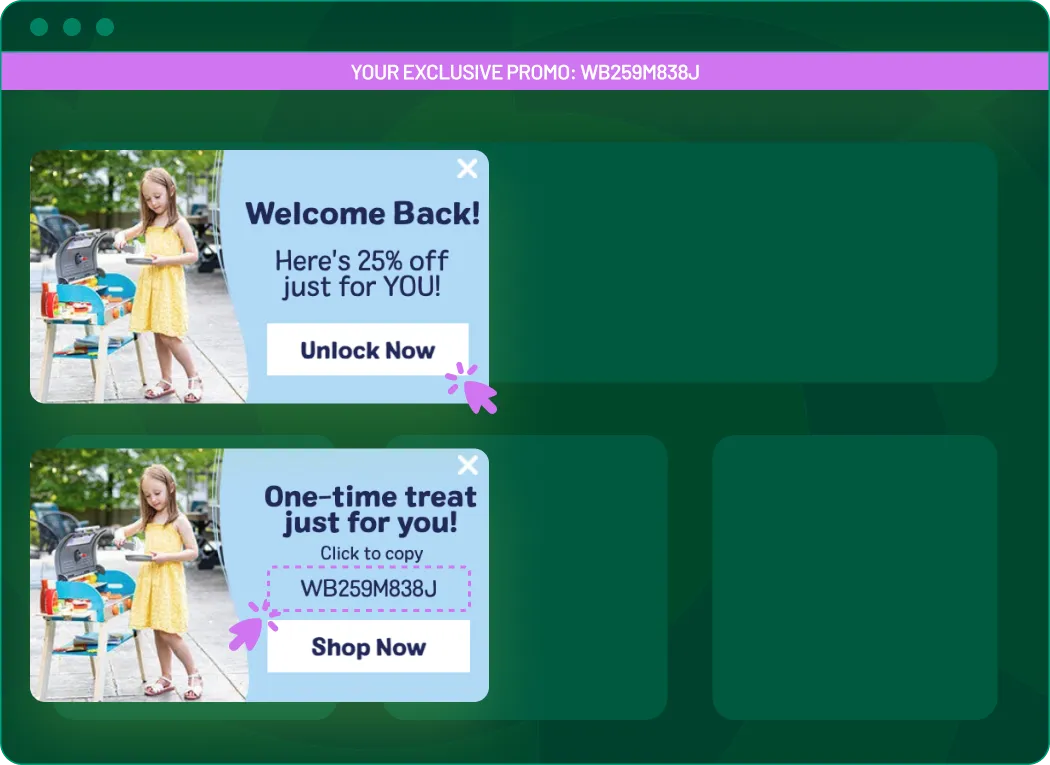Click the middle green window dot
The image size is (1050, 765).
pyautogui.click(x=72, y=27)
